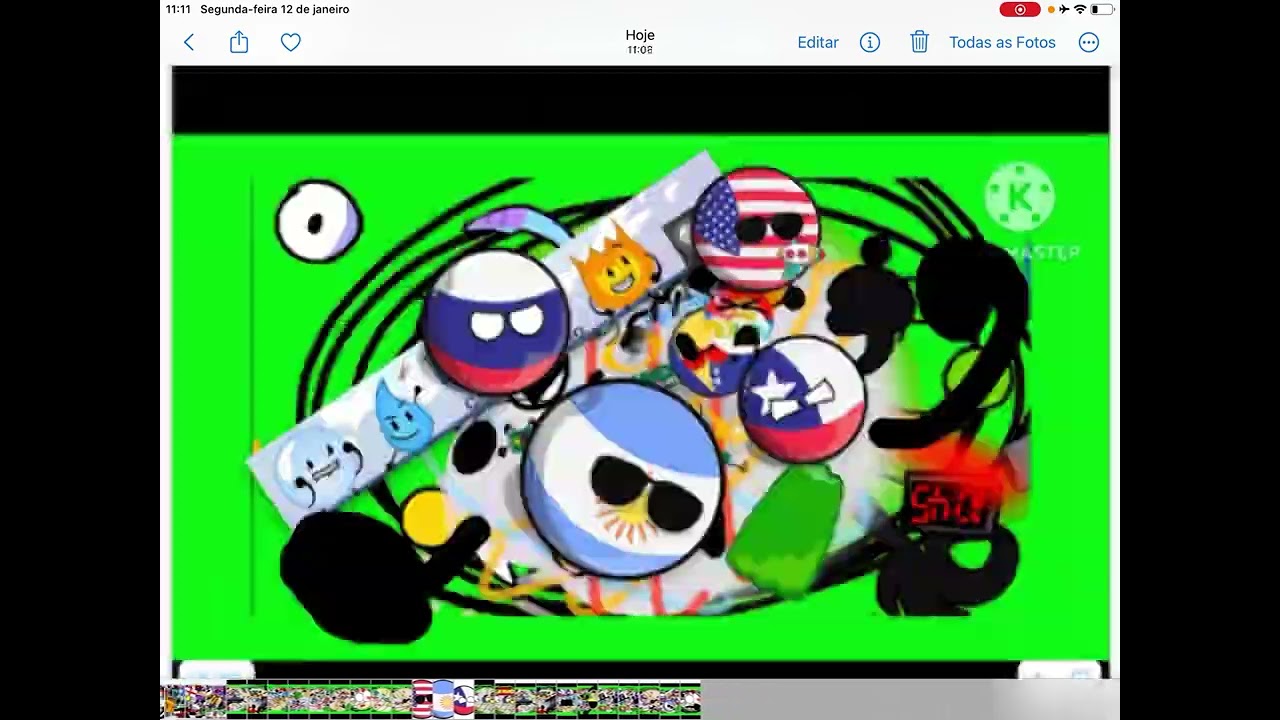The height and width of the screenshot is (720, 1280).
Task: Open the more options ellipsis menu
Action: (1089, 42)
